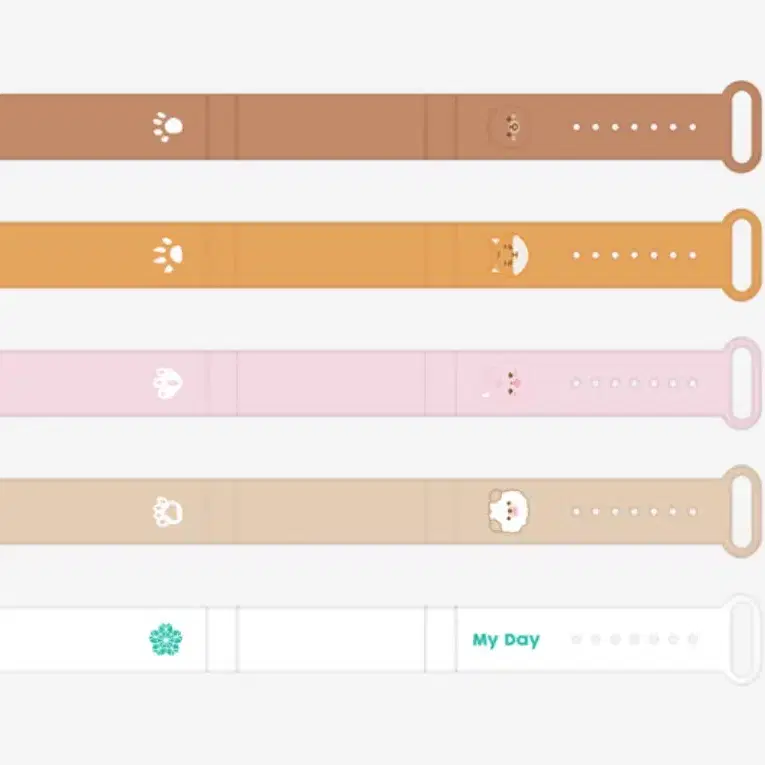Select the pink strap's end loop
This screenshot has height=765, width=765.
click(x=742, y=383)
